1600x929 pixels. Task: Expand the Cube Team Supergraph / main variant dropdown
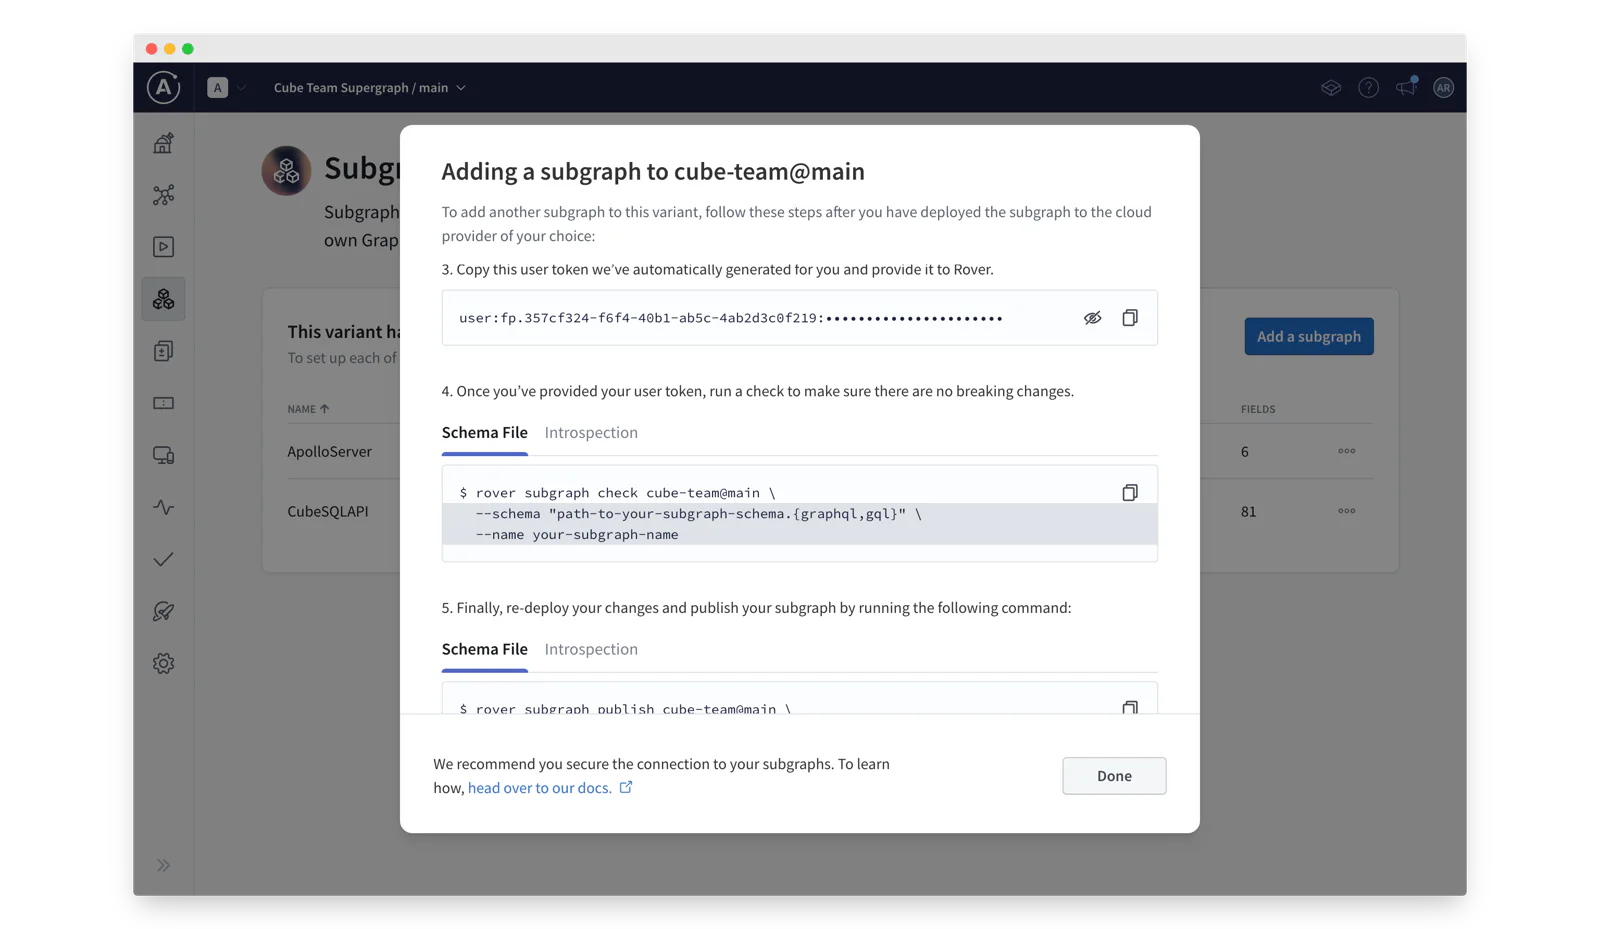click(370, 88)
